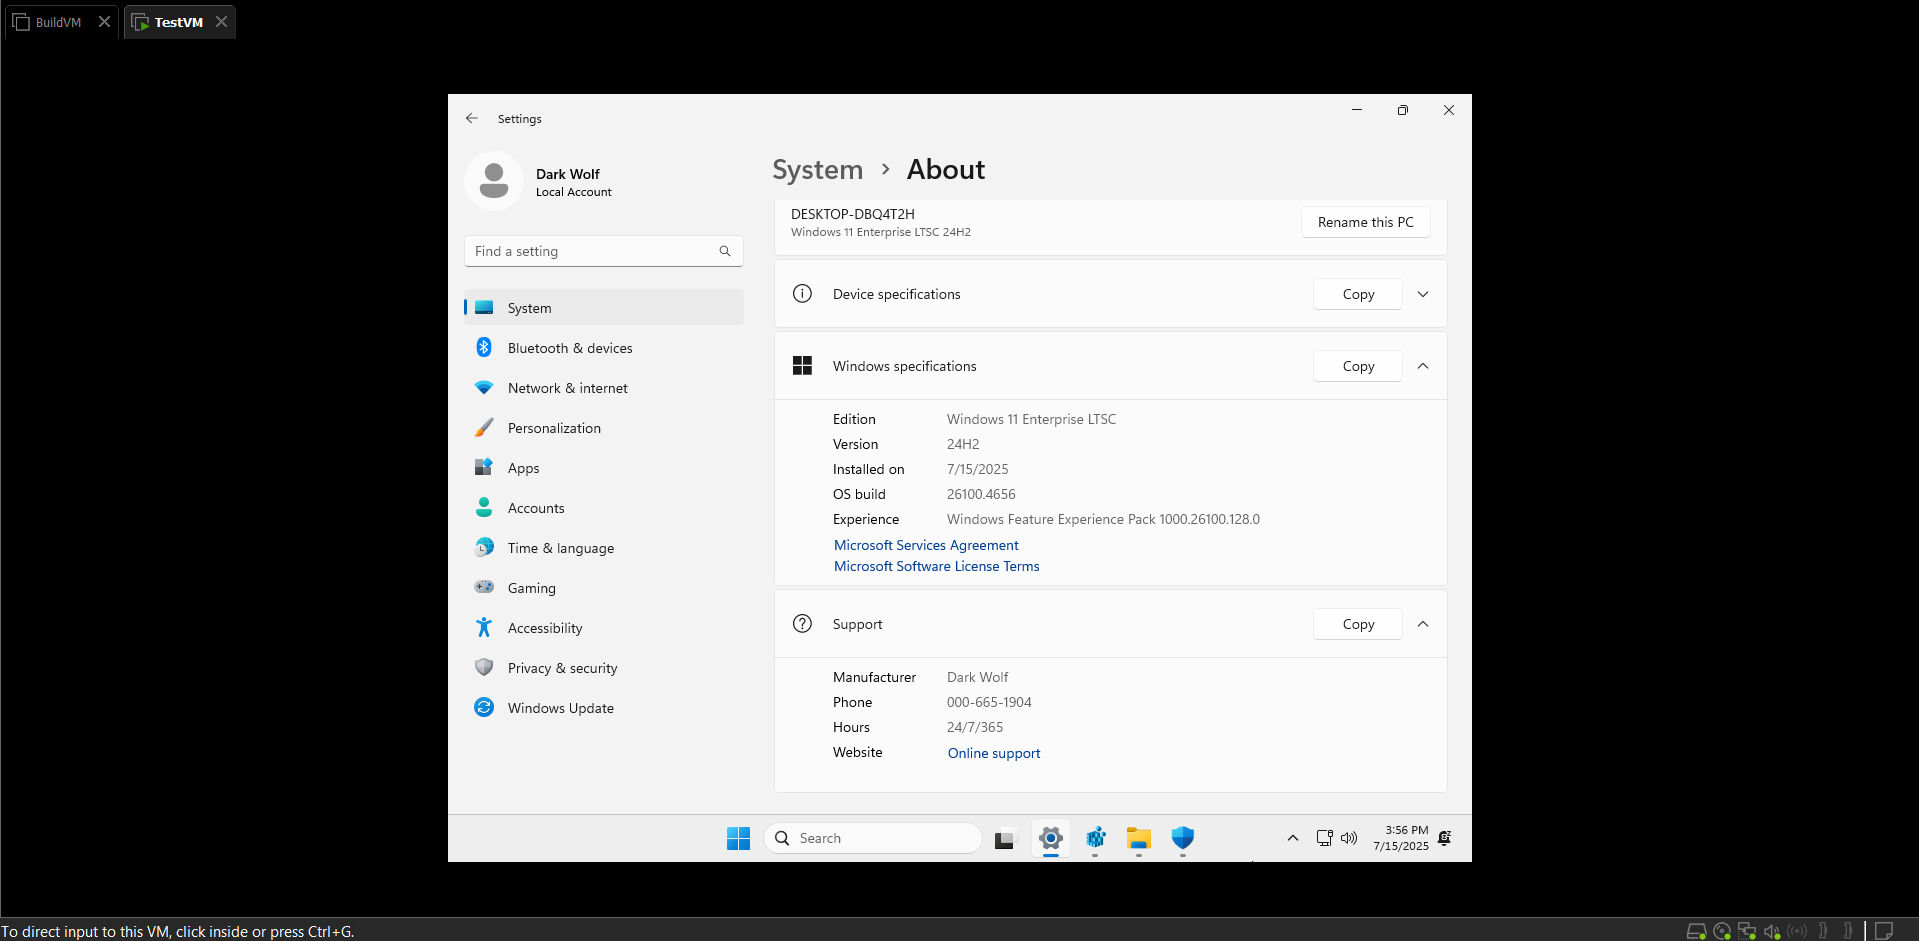Select the version value 24H2
Screen dimensions: 1919x941
click(963, 444)
